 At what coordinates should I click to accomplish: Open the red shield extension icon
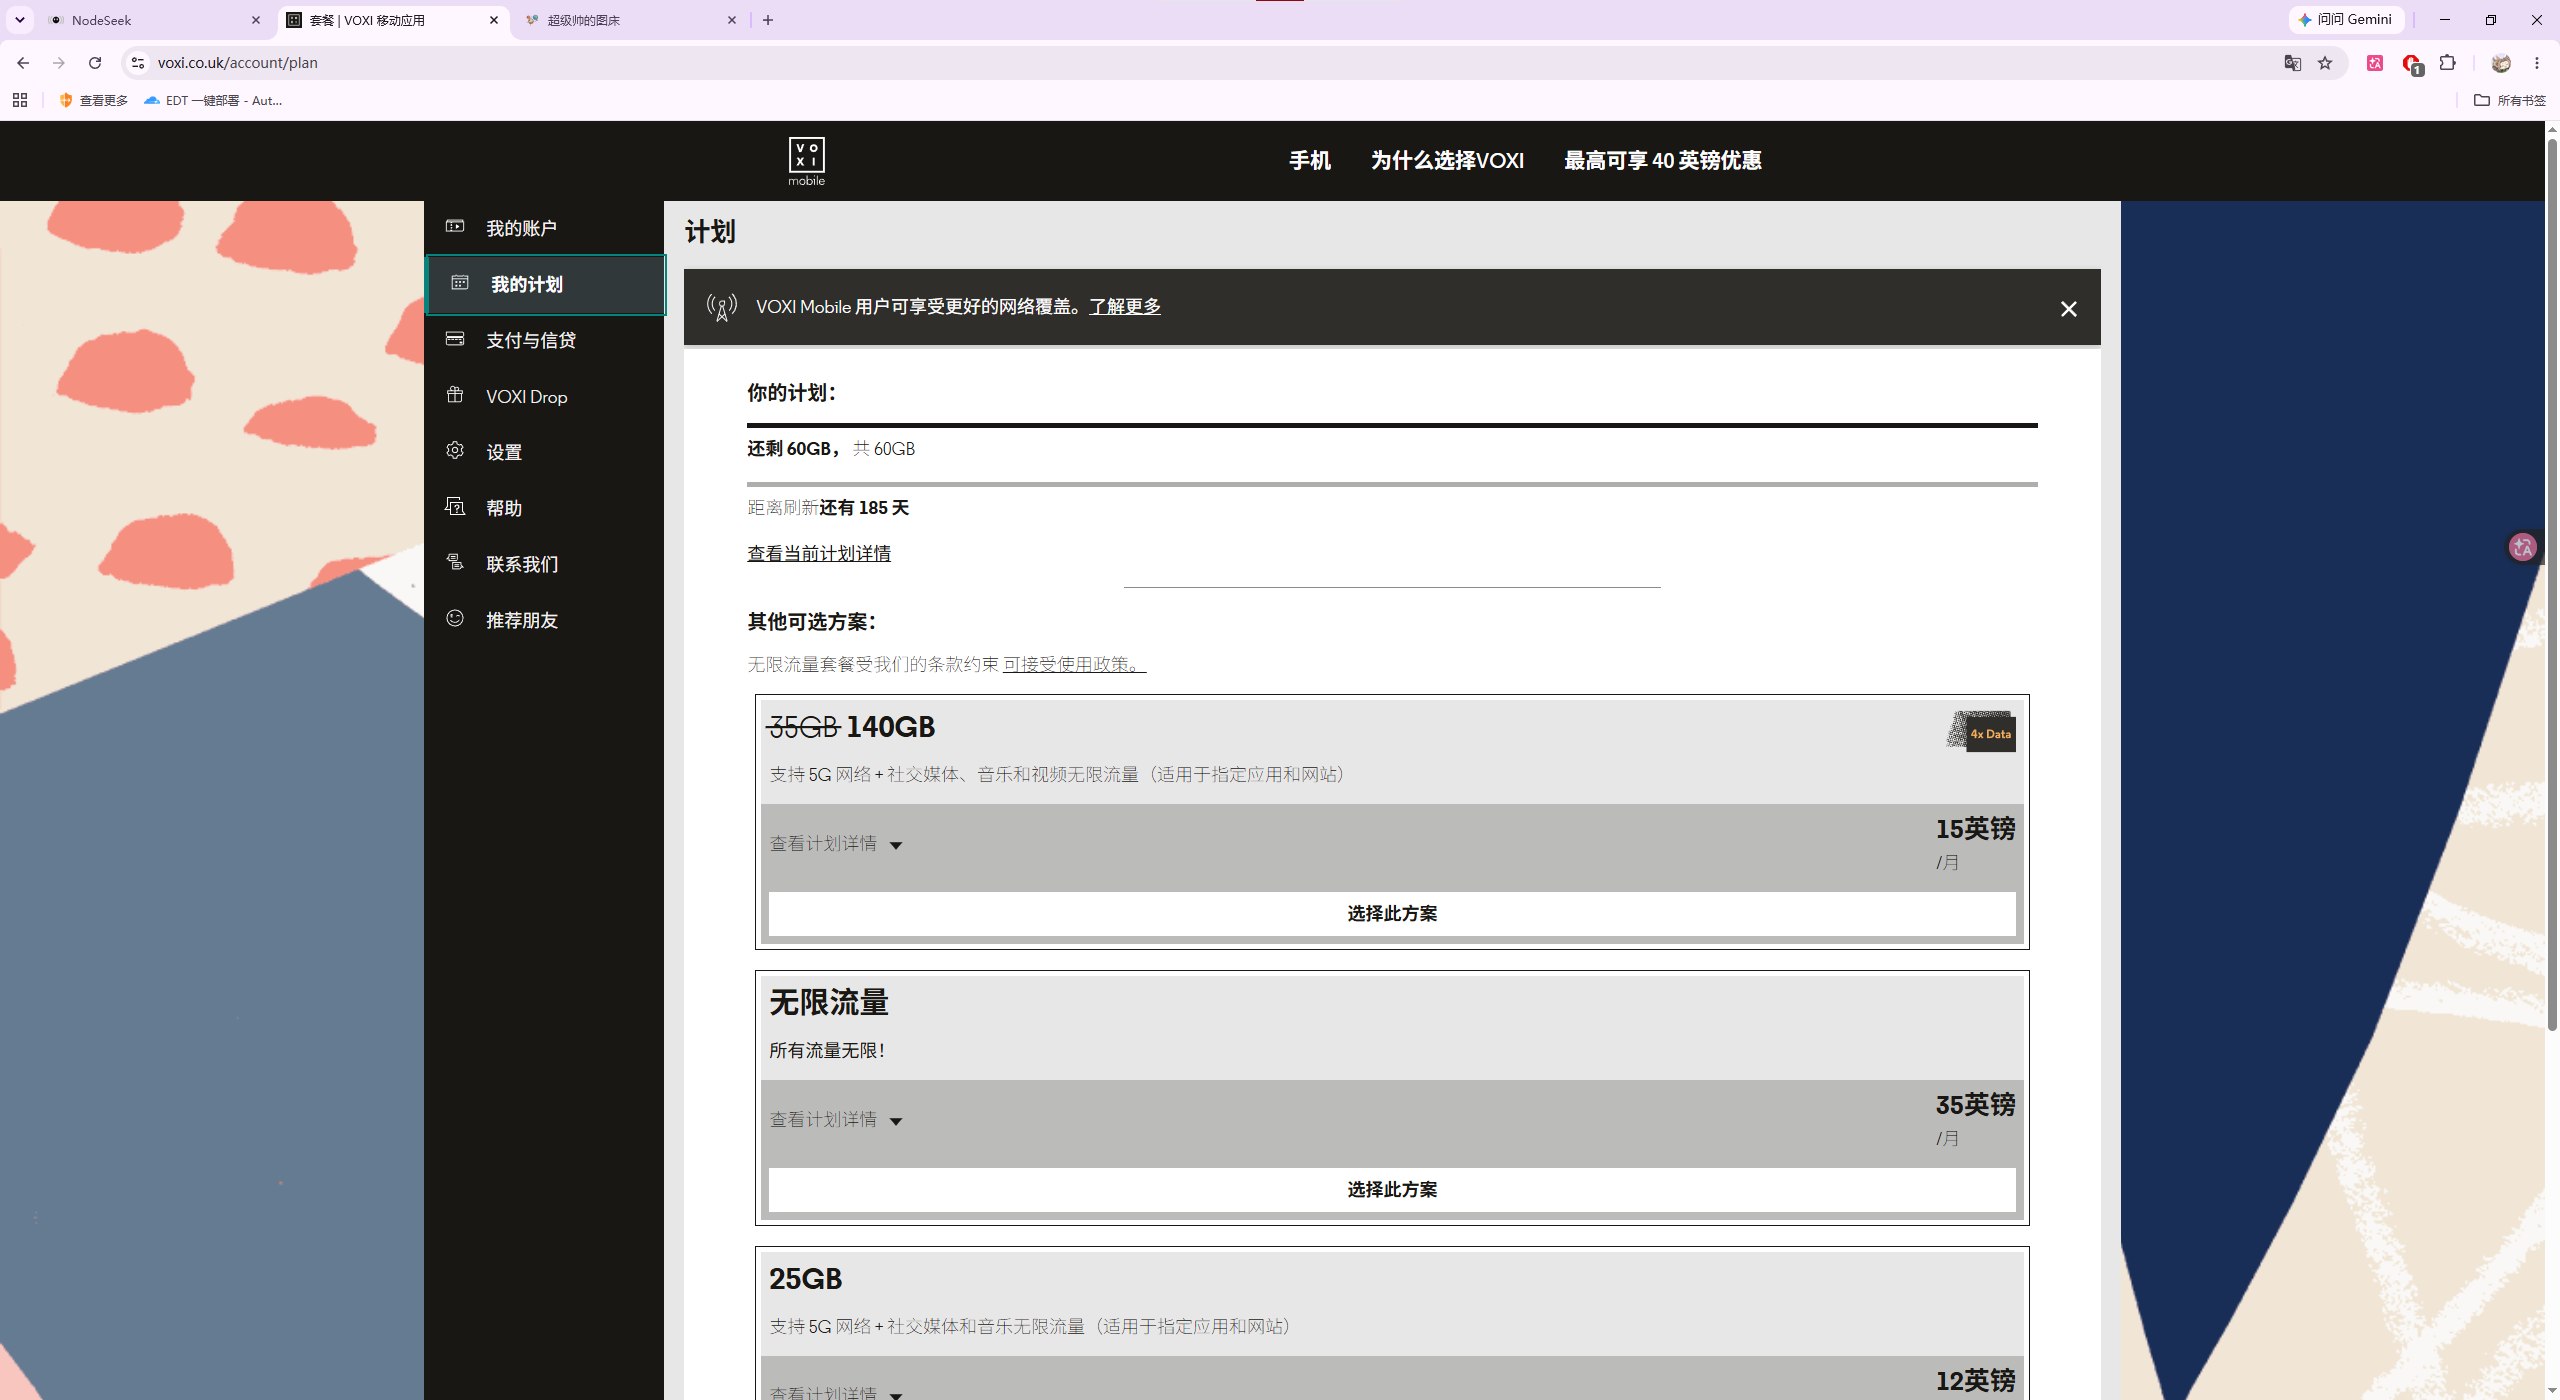click(x=2412, y=64)
